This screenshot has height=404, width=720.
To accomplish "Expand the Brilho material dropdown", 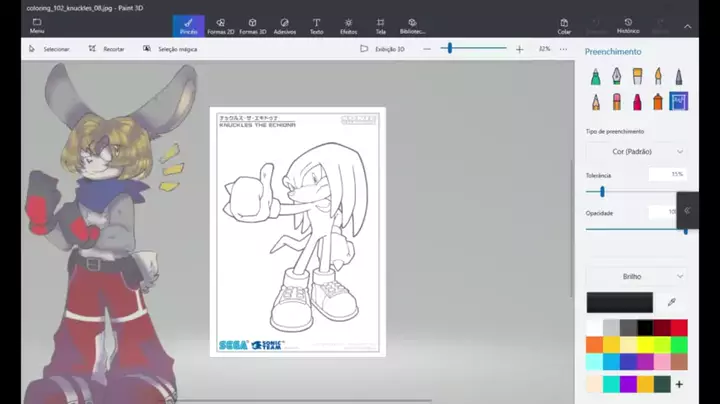I will click(636, 276).
